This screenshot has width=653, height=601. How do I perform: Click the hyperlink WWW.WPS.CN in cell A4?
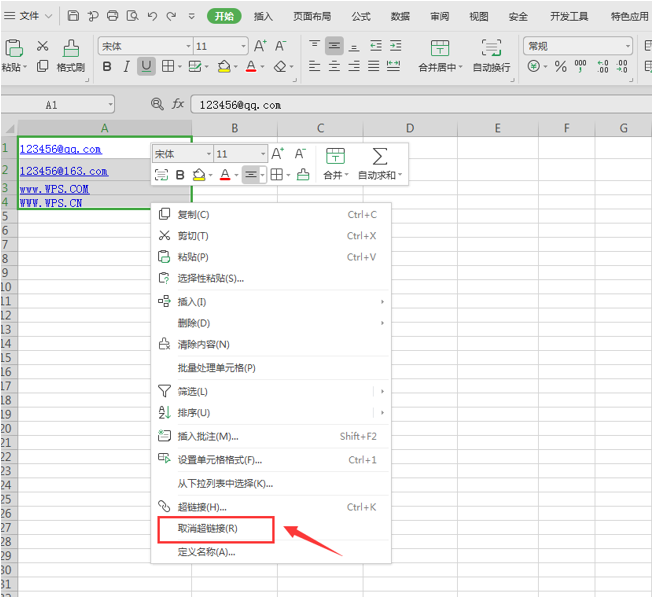pyautogui.click(x=51, y=203)
